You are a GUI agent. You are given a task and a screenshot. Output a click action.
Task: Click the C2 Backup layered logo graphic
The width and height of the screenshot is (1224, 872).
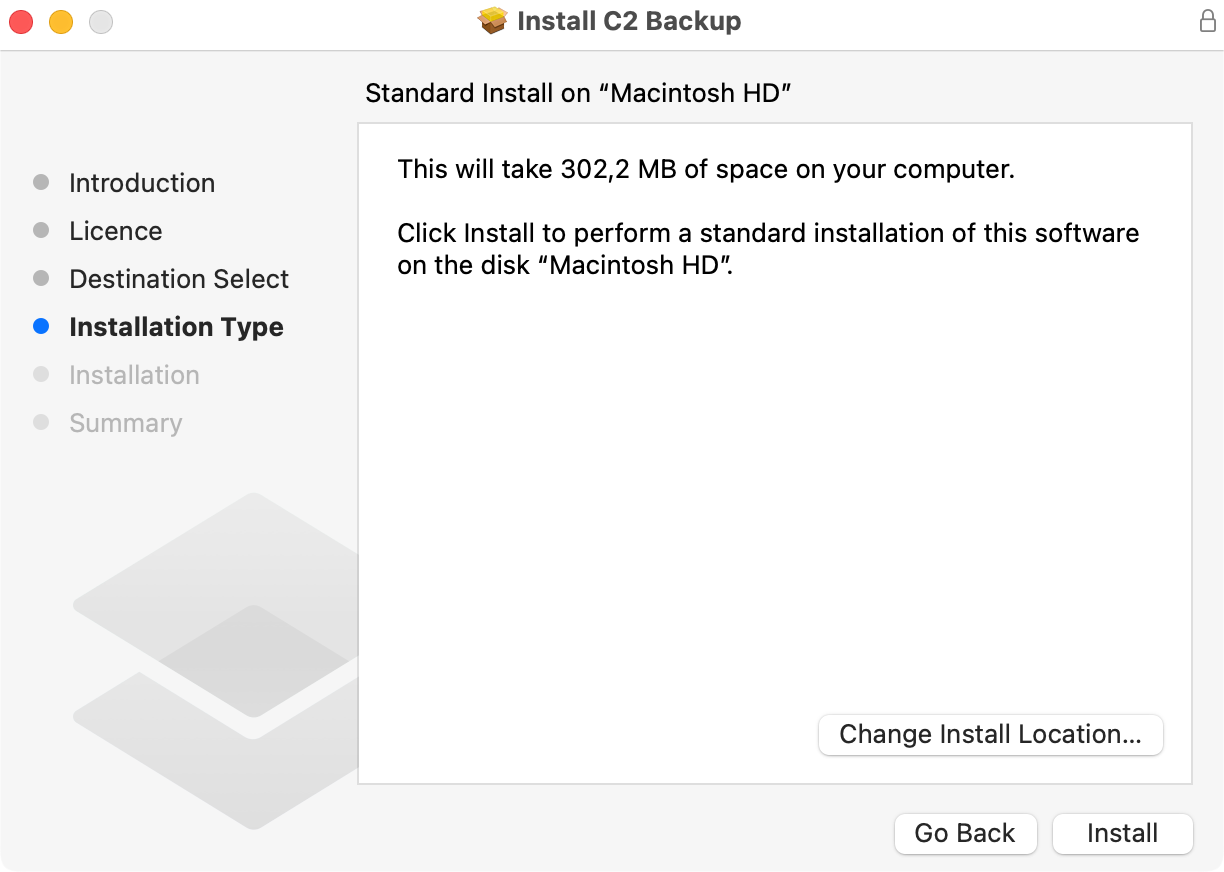pos(215,660)
